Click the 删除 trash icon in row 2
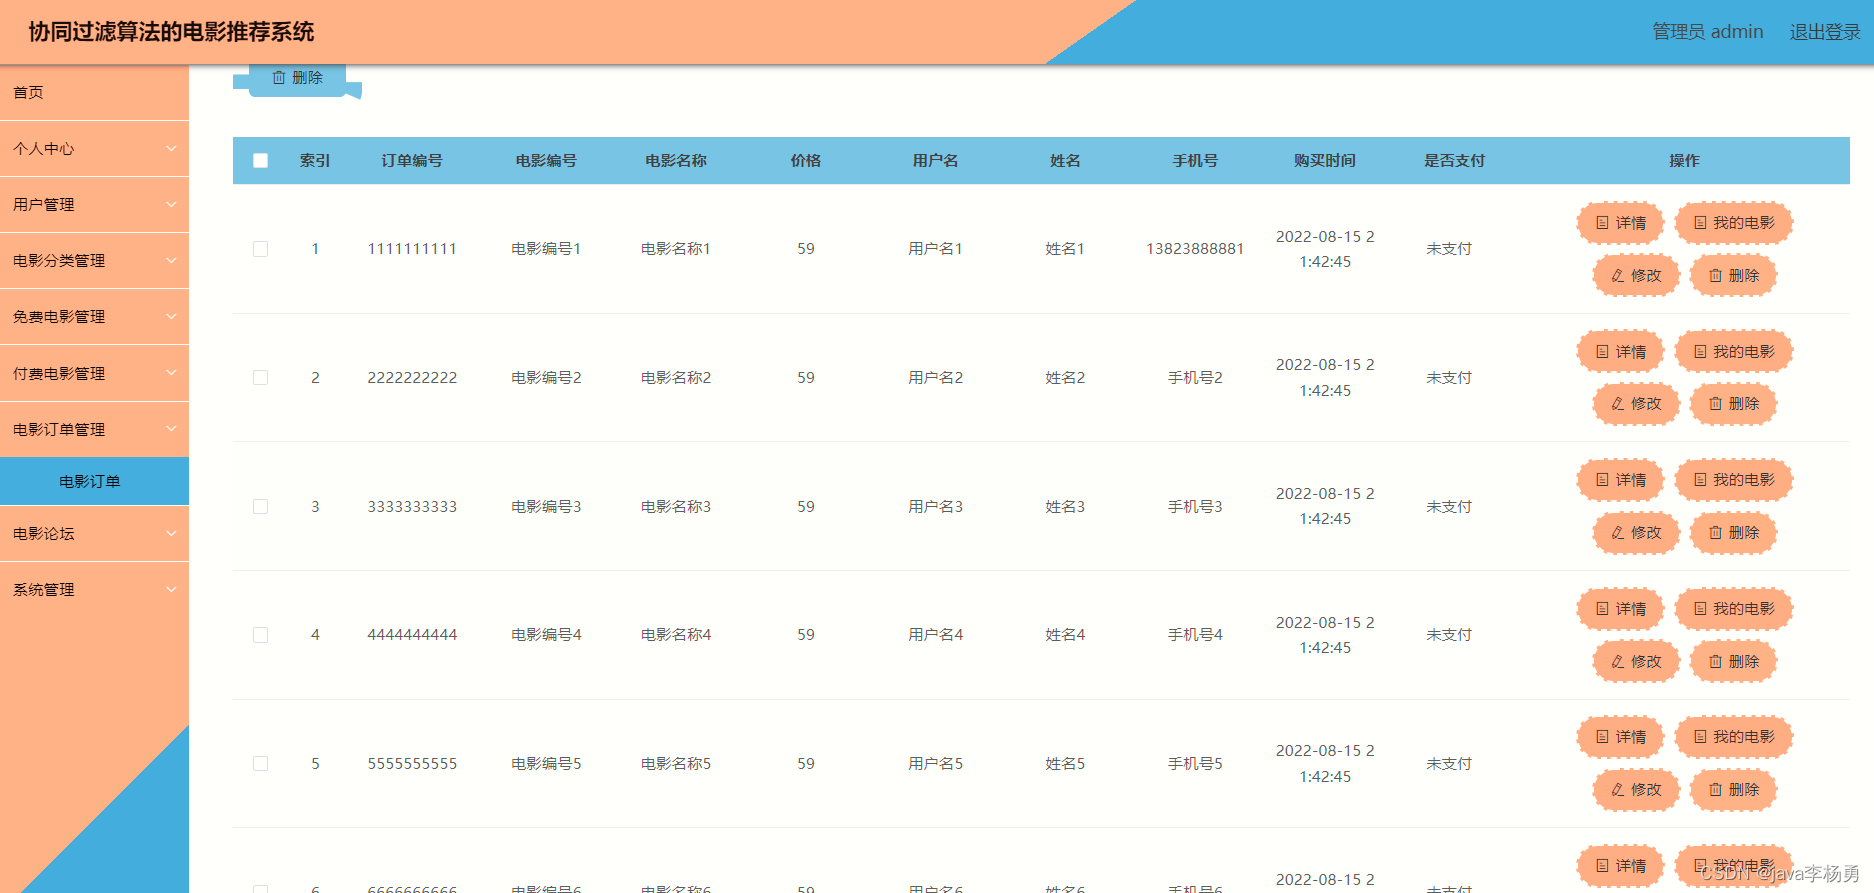The image size is (1874, 893). 1716,404
